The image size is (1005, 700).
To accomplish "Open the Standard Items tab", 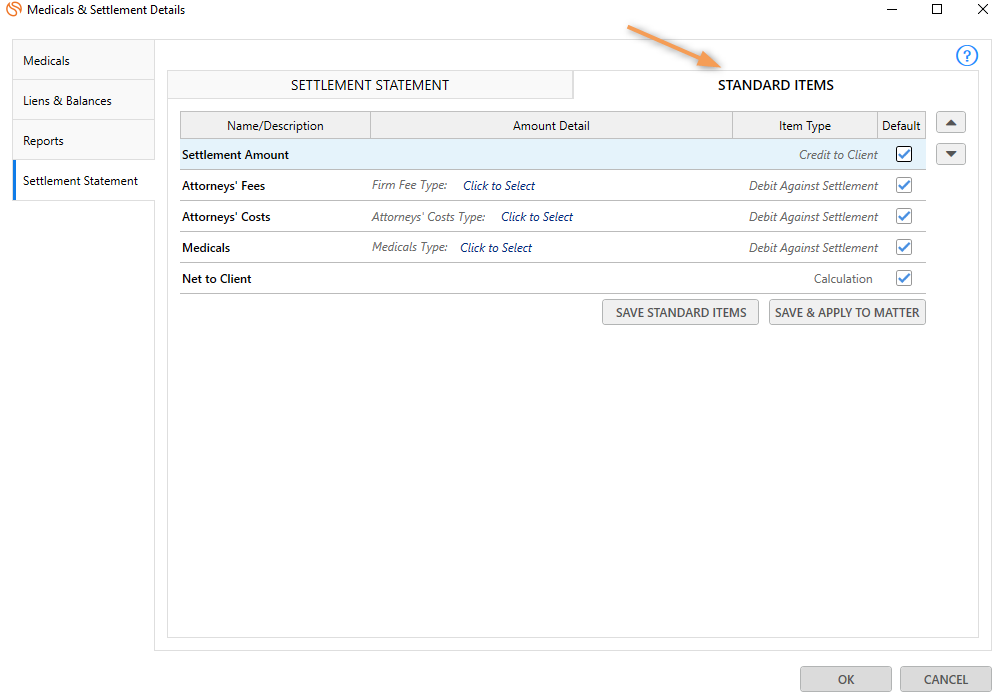I will tap(775, 85).
